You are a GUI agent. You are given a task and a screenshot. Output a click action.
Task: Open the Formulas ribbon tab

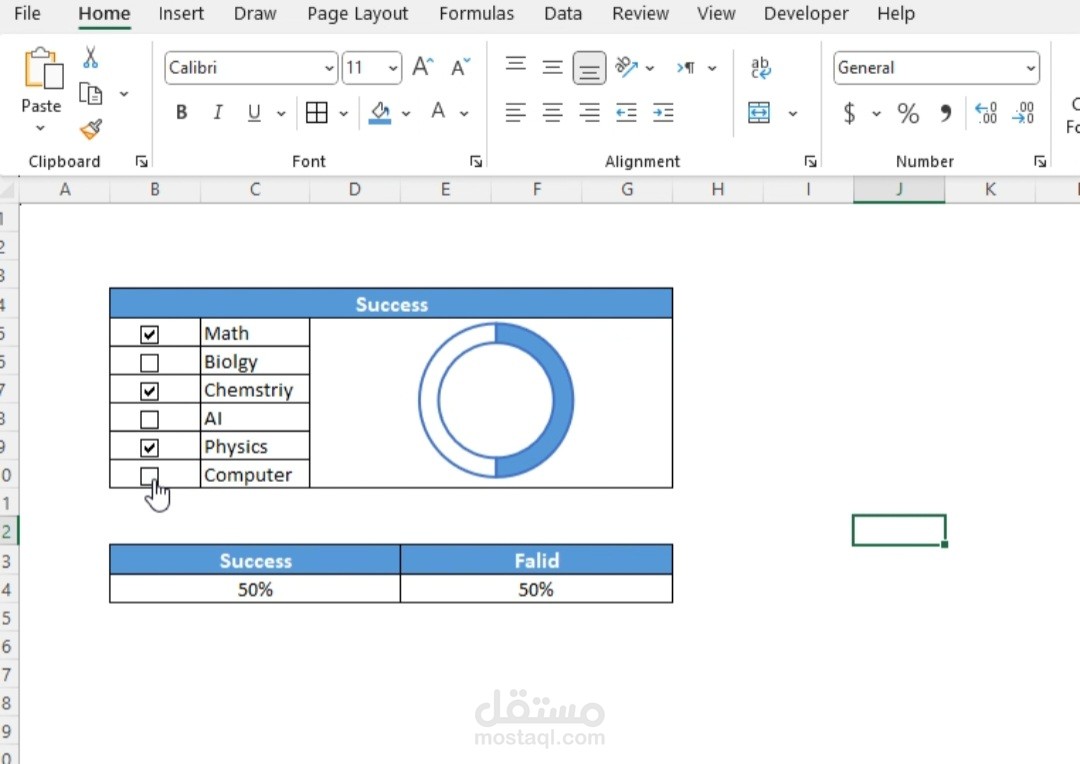pos(477,14)
